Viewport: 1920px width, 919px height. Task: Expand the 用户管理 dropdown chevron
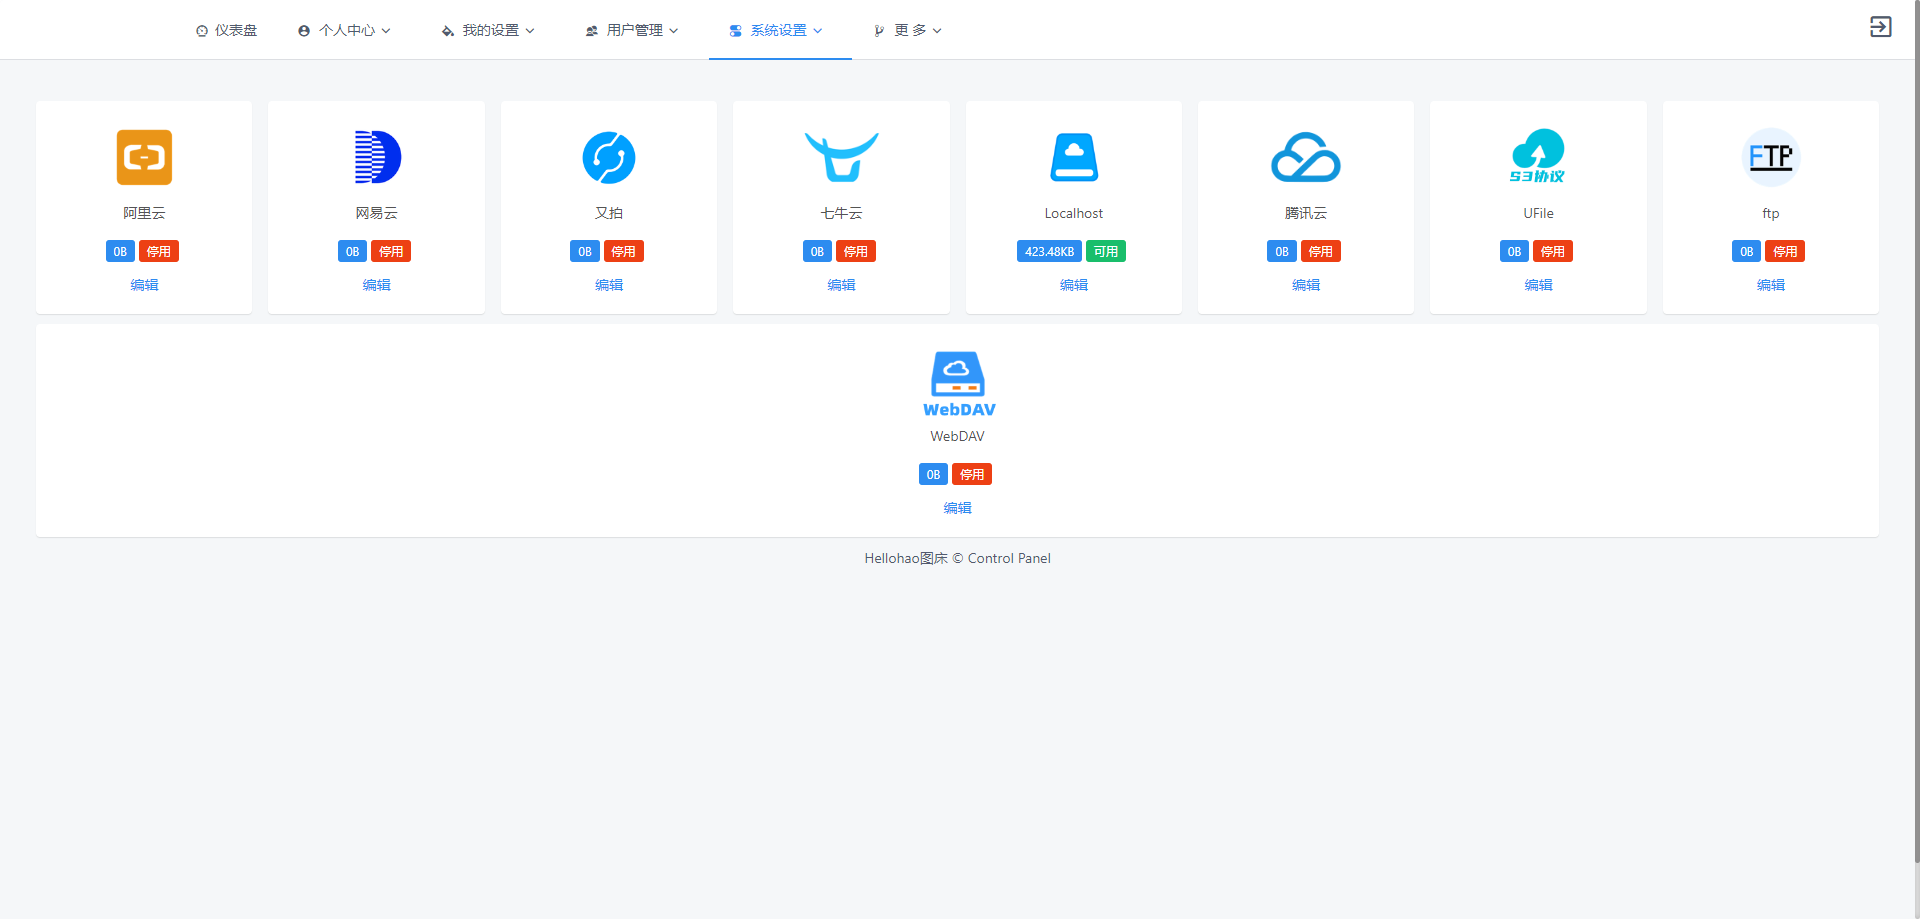(x=674, y=31)
